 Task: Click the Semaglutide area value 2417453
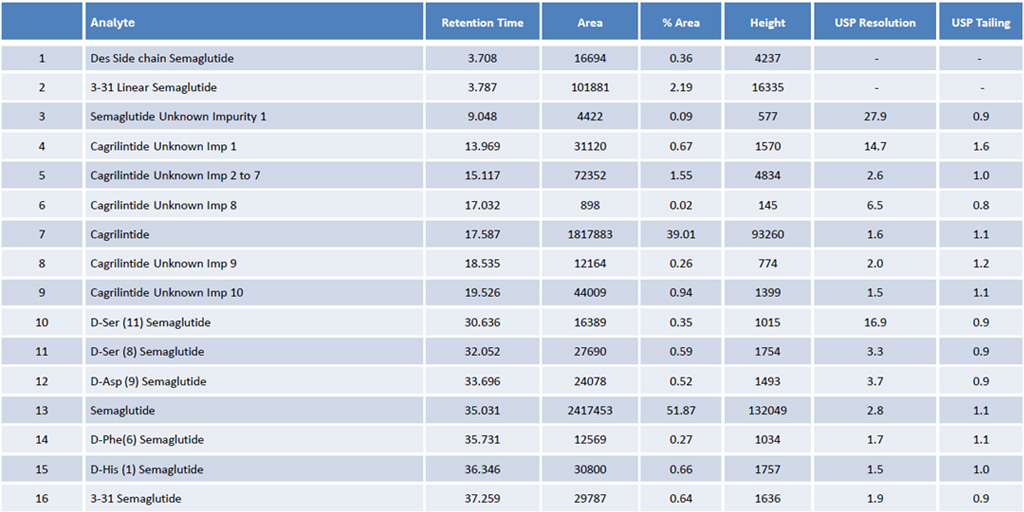coord(590,411)
